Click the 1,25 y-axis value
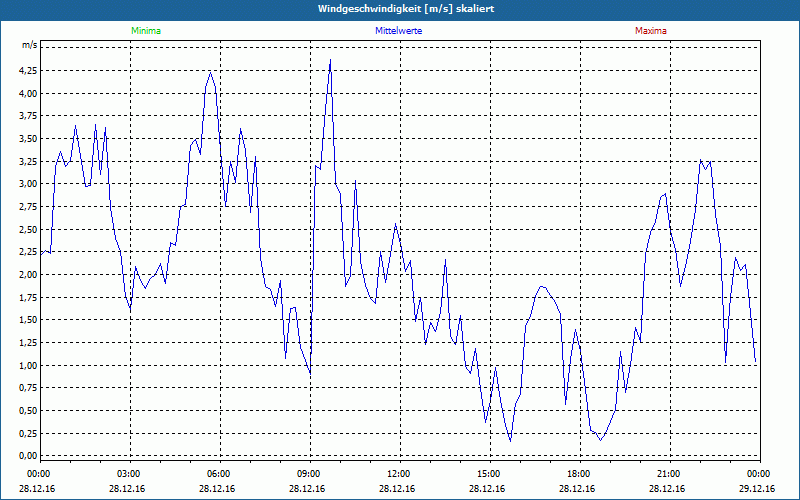 tap(28, 342)
